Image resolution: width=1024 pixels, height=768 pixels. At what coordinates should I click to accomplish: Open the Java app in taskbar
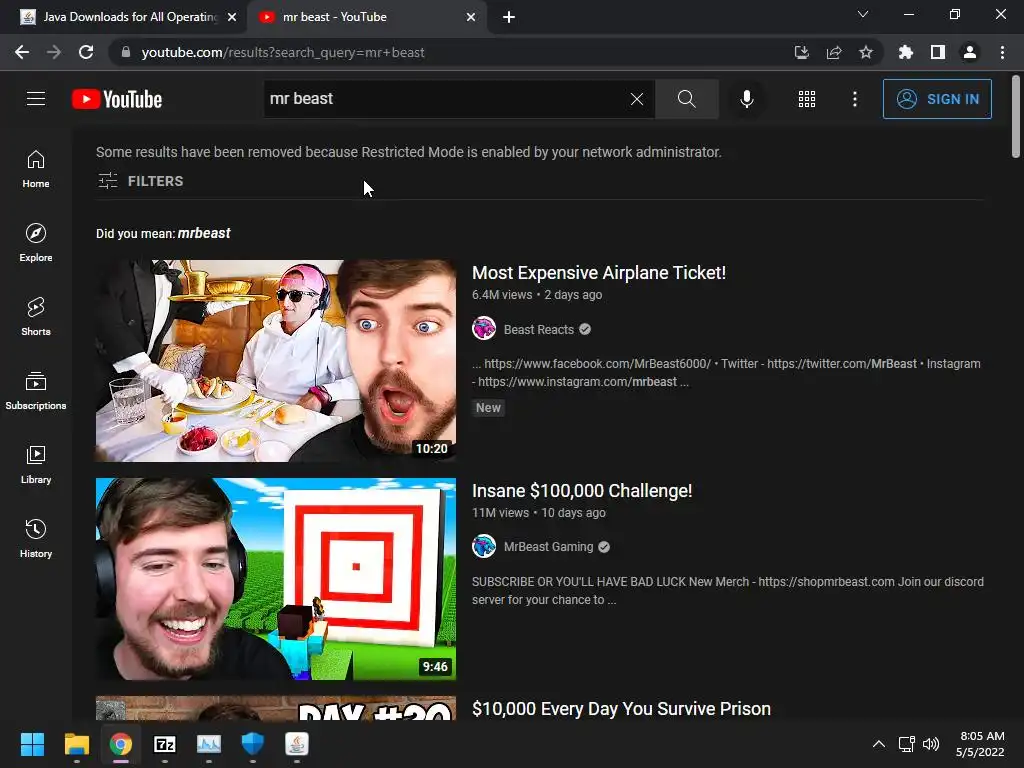click(296, 744)
